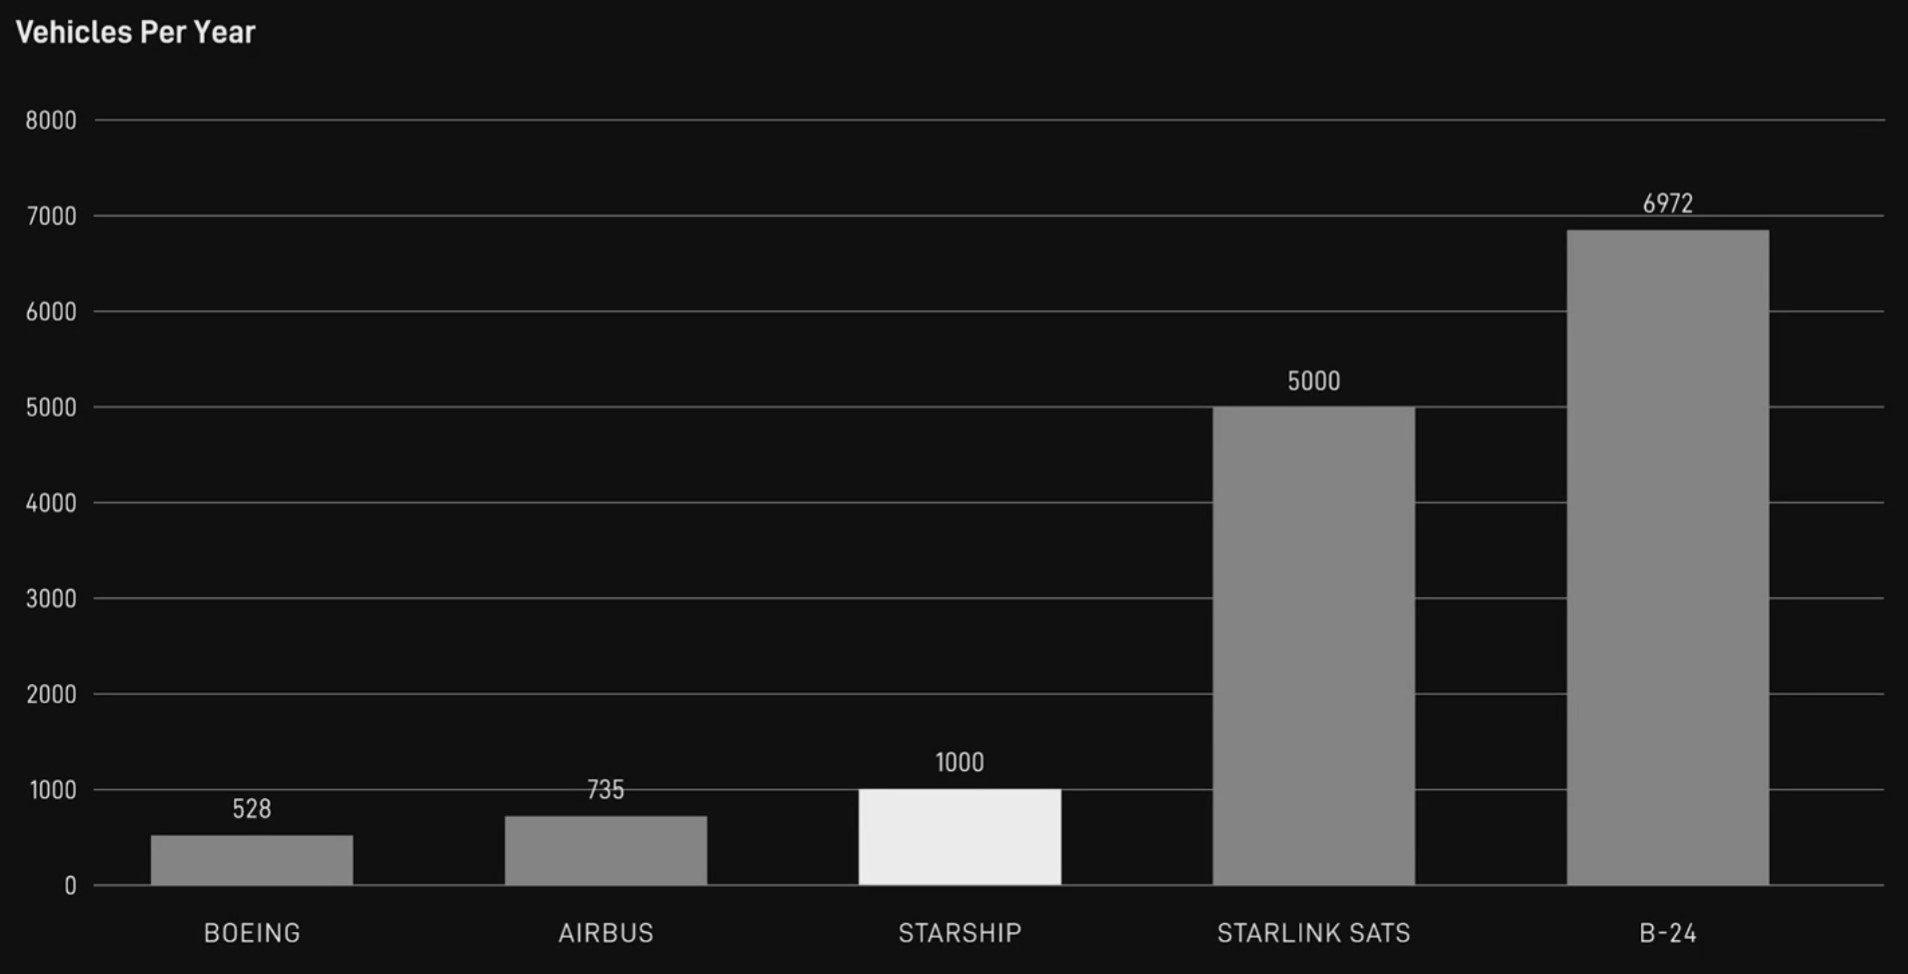Click the 6972 value label above B-24
The image size is (1908, 974).
[x=1667, y=204]
